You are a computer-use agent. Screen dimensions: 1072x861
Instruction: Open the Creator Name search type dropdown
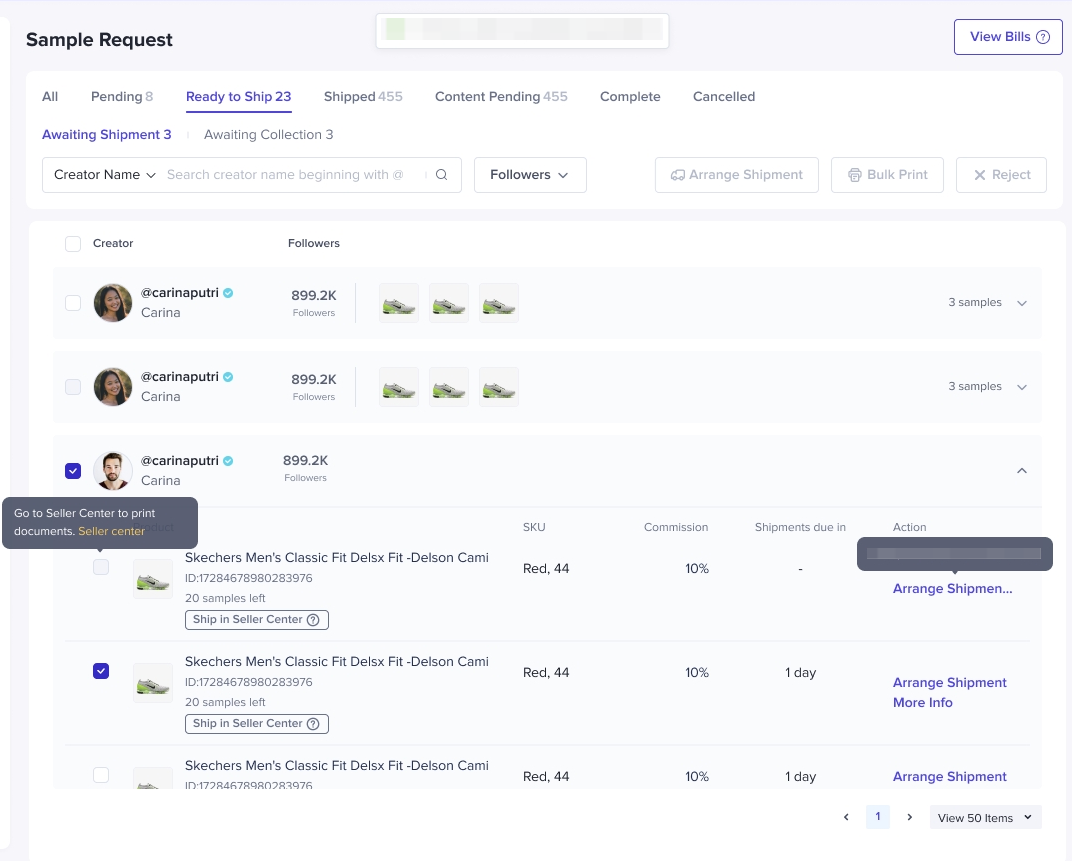click(x=105, y=175)
